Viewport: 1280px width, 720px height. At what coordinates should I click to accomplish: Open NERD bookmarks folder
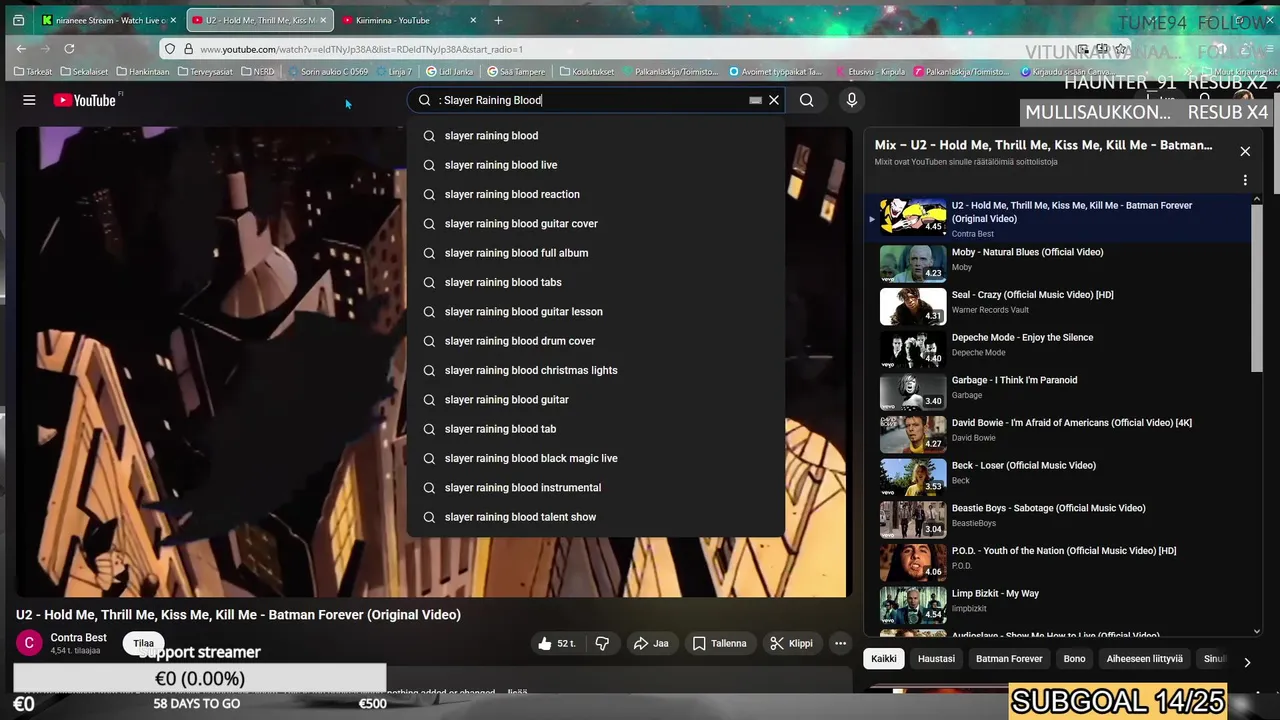click(x=258, y=71)
